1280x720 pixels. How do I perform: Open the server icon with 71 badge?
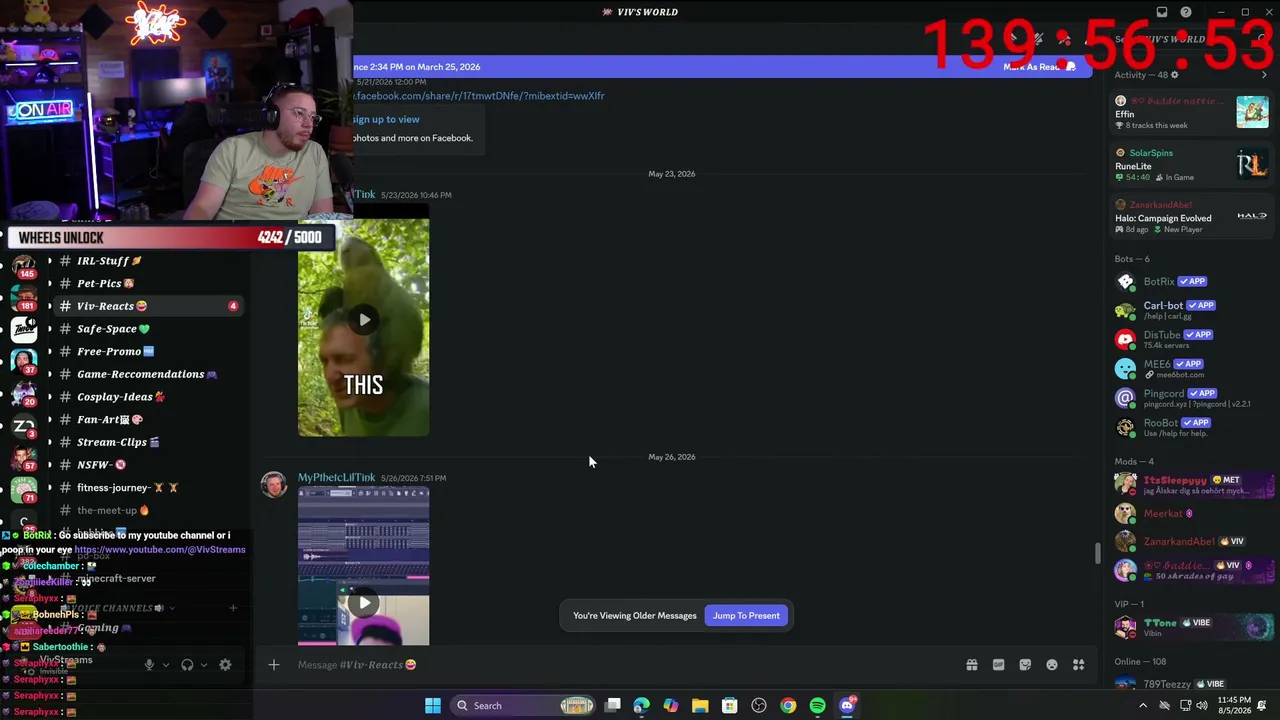[24, 490]
